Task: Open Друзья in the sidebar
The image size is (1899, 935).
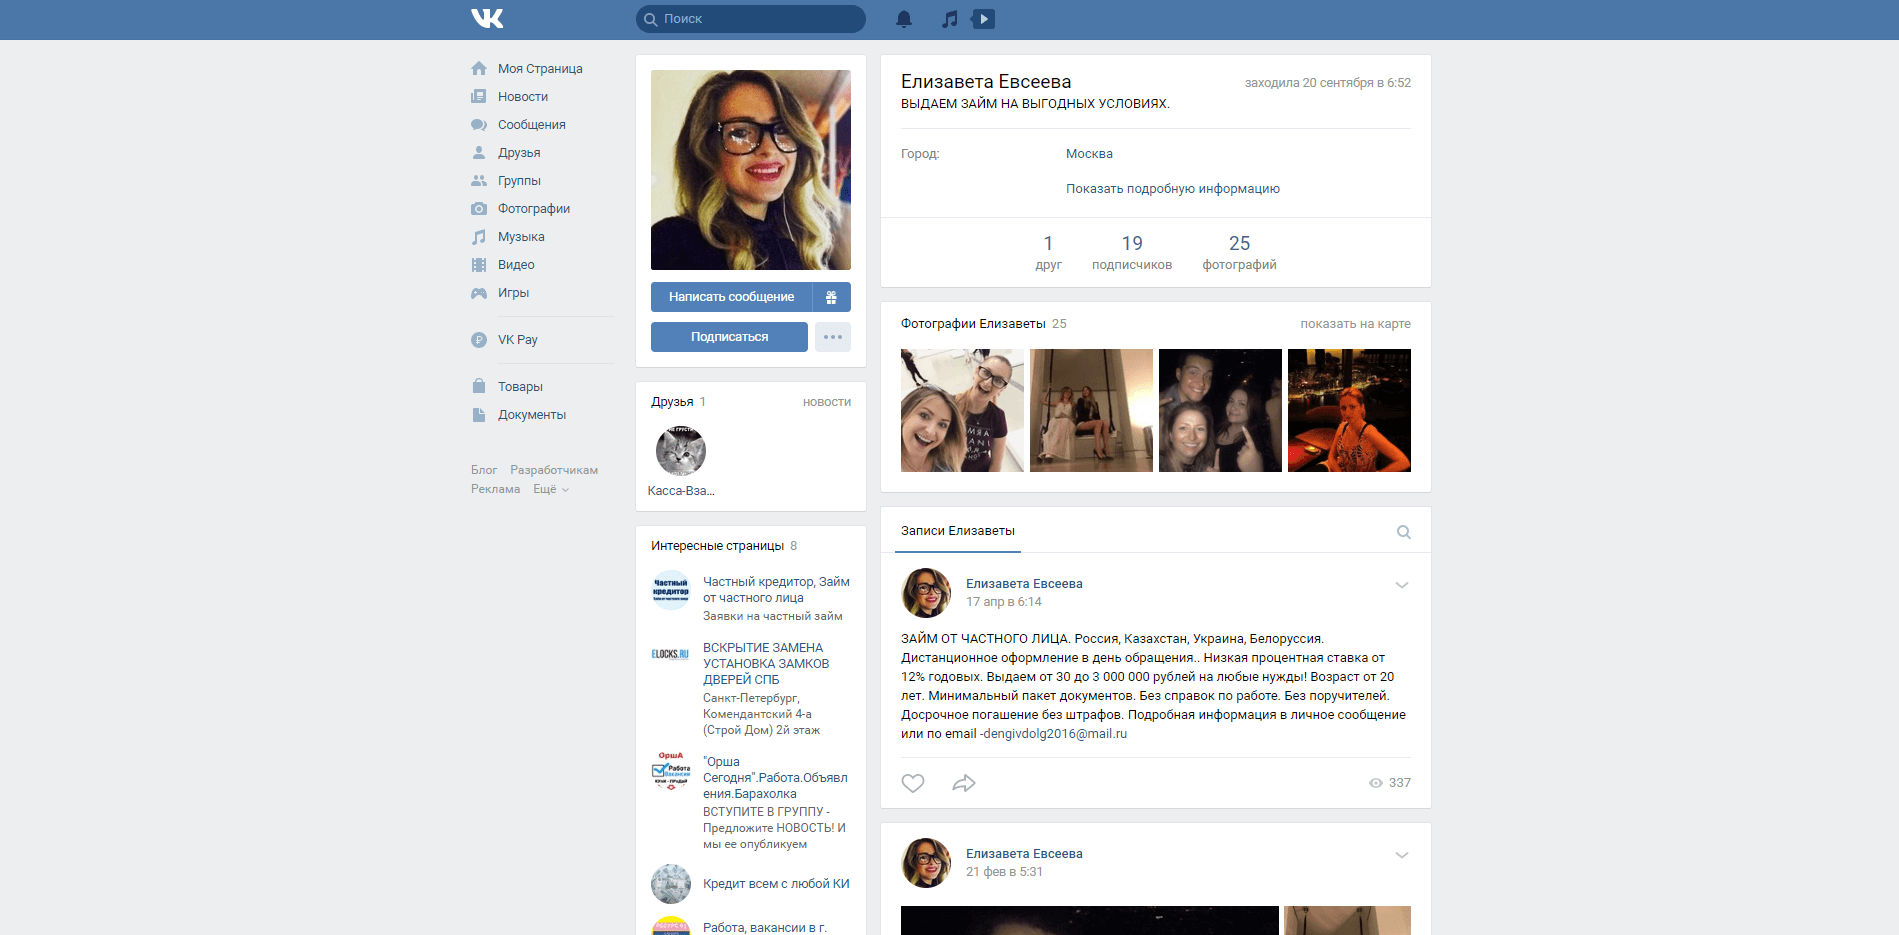Action: point(518,153)
